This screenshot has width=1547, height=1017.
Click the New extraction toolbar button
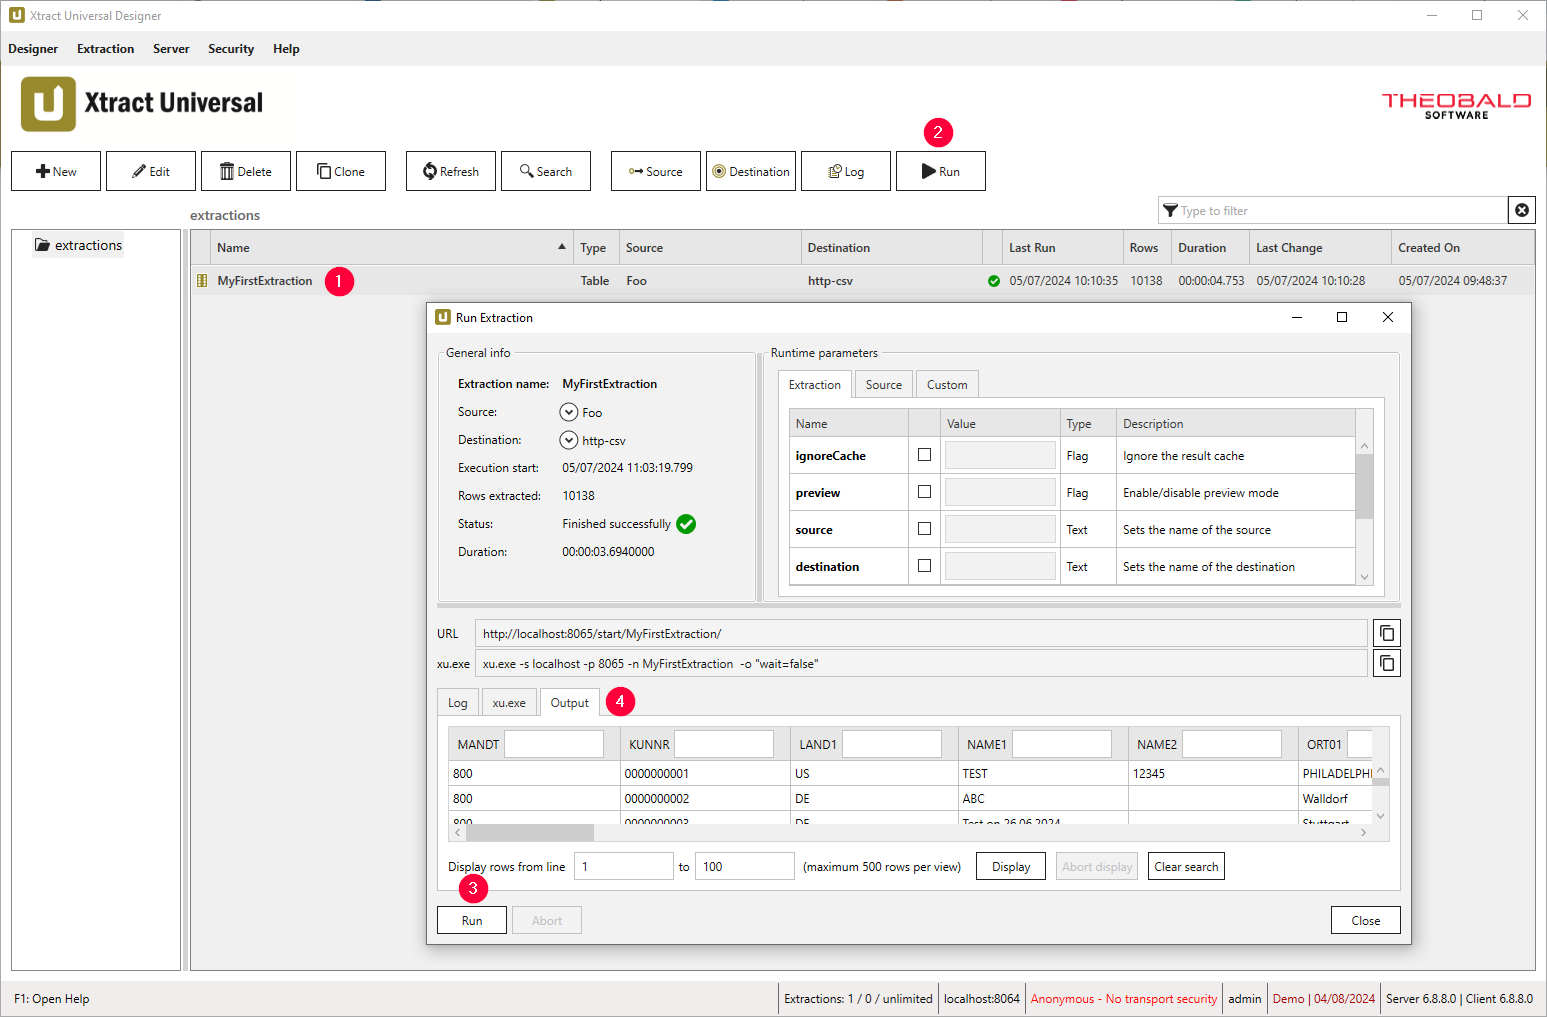pyautogui.click(x=56, y=171)
